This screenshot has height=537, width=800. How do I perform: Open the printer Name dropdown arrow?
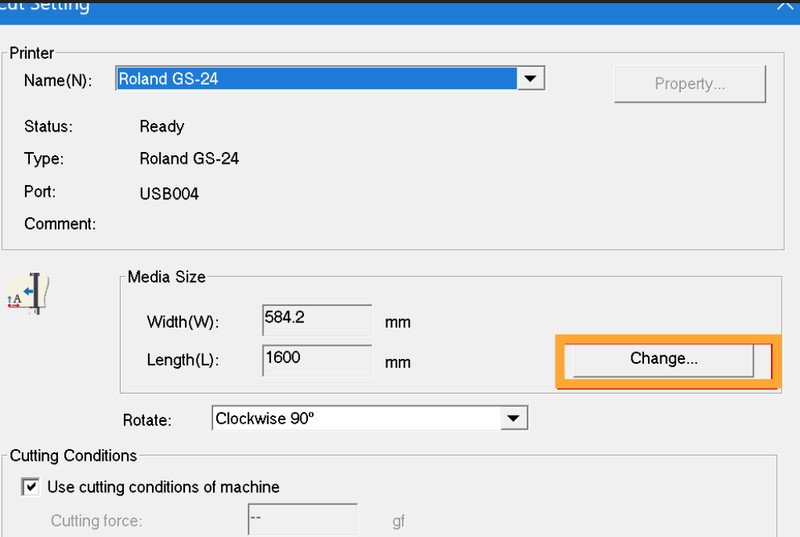point(530,79)
